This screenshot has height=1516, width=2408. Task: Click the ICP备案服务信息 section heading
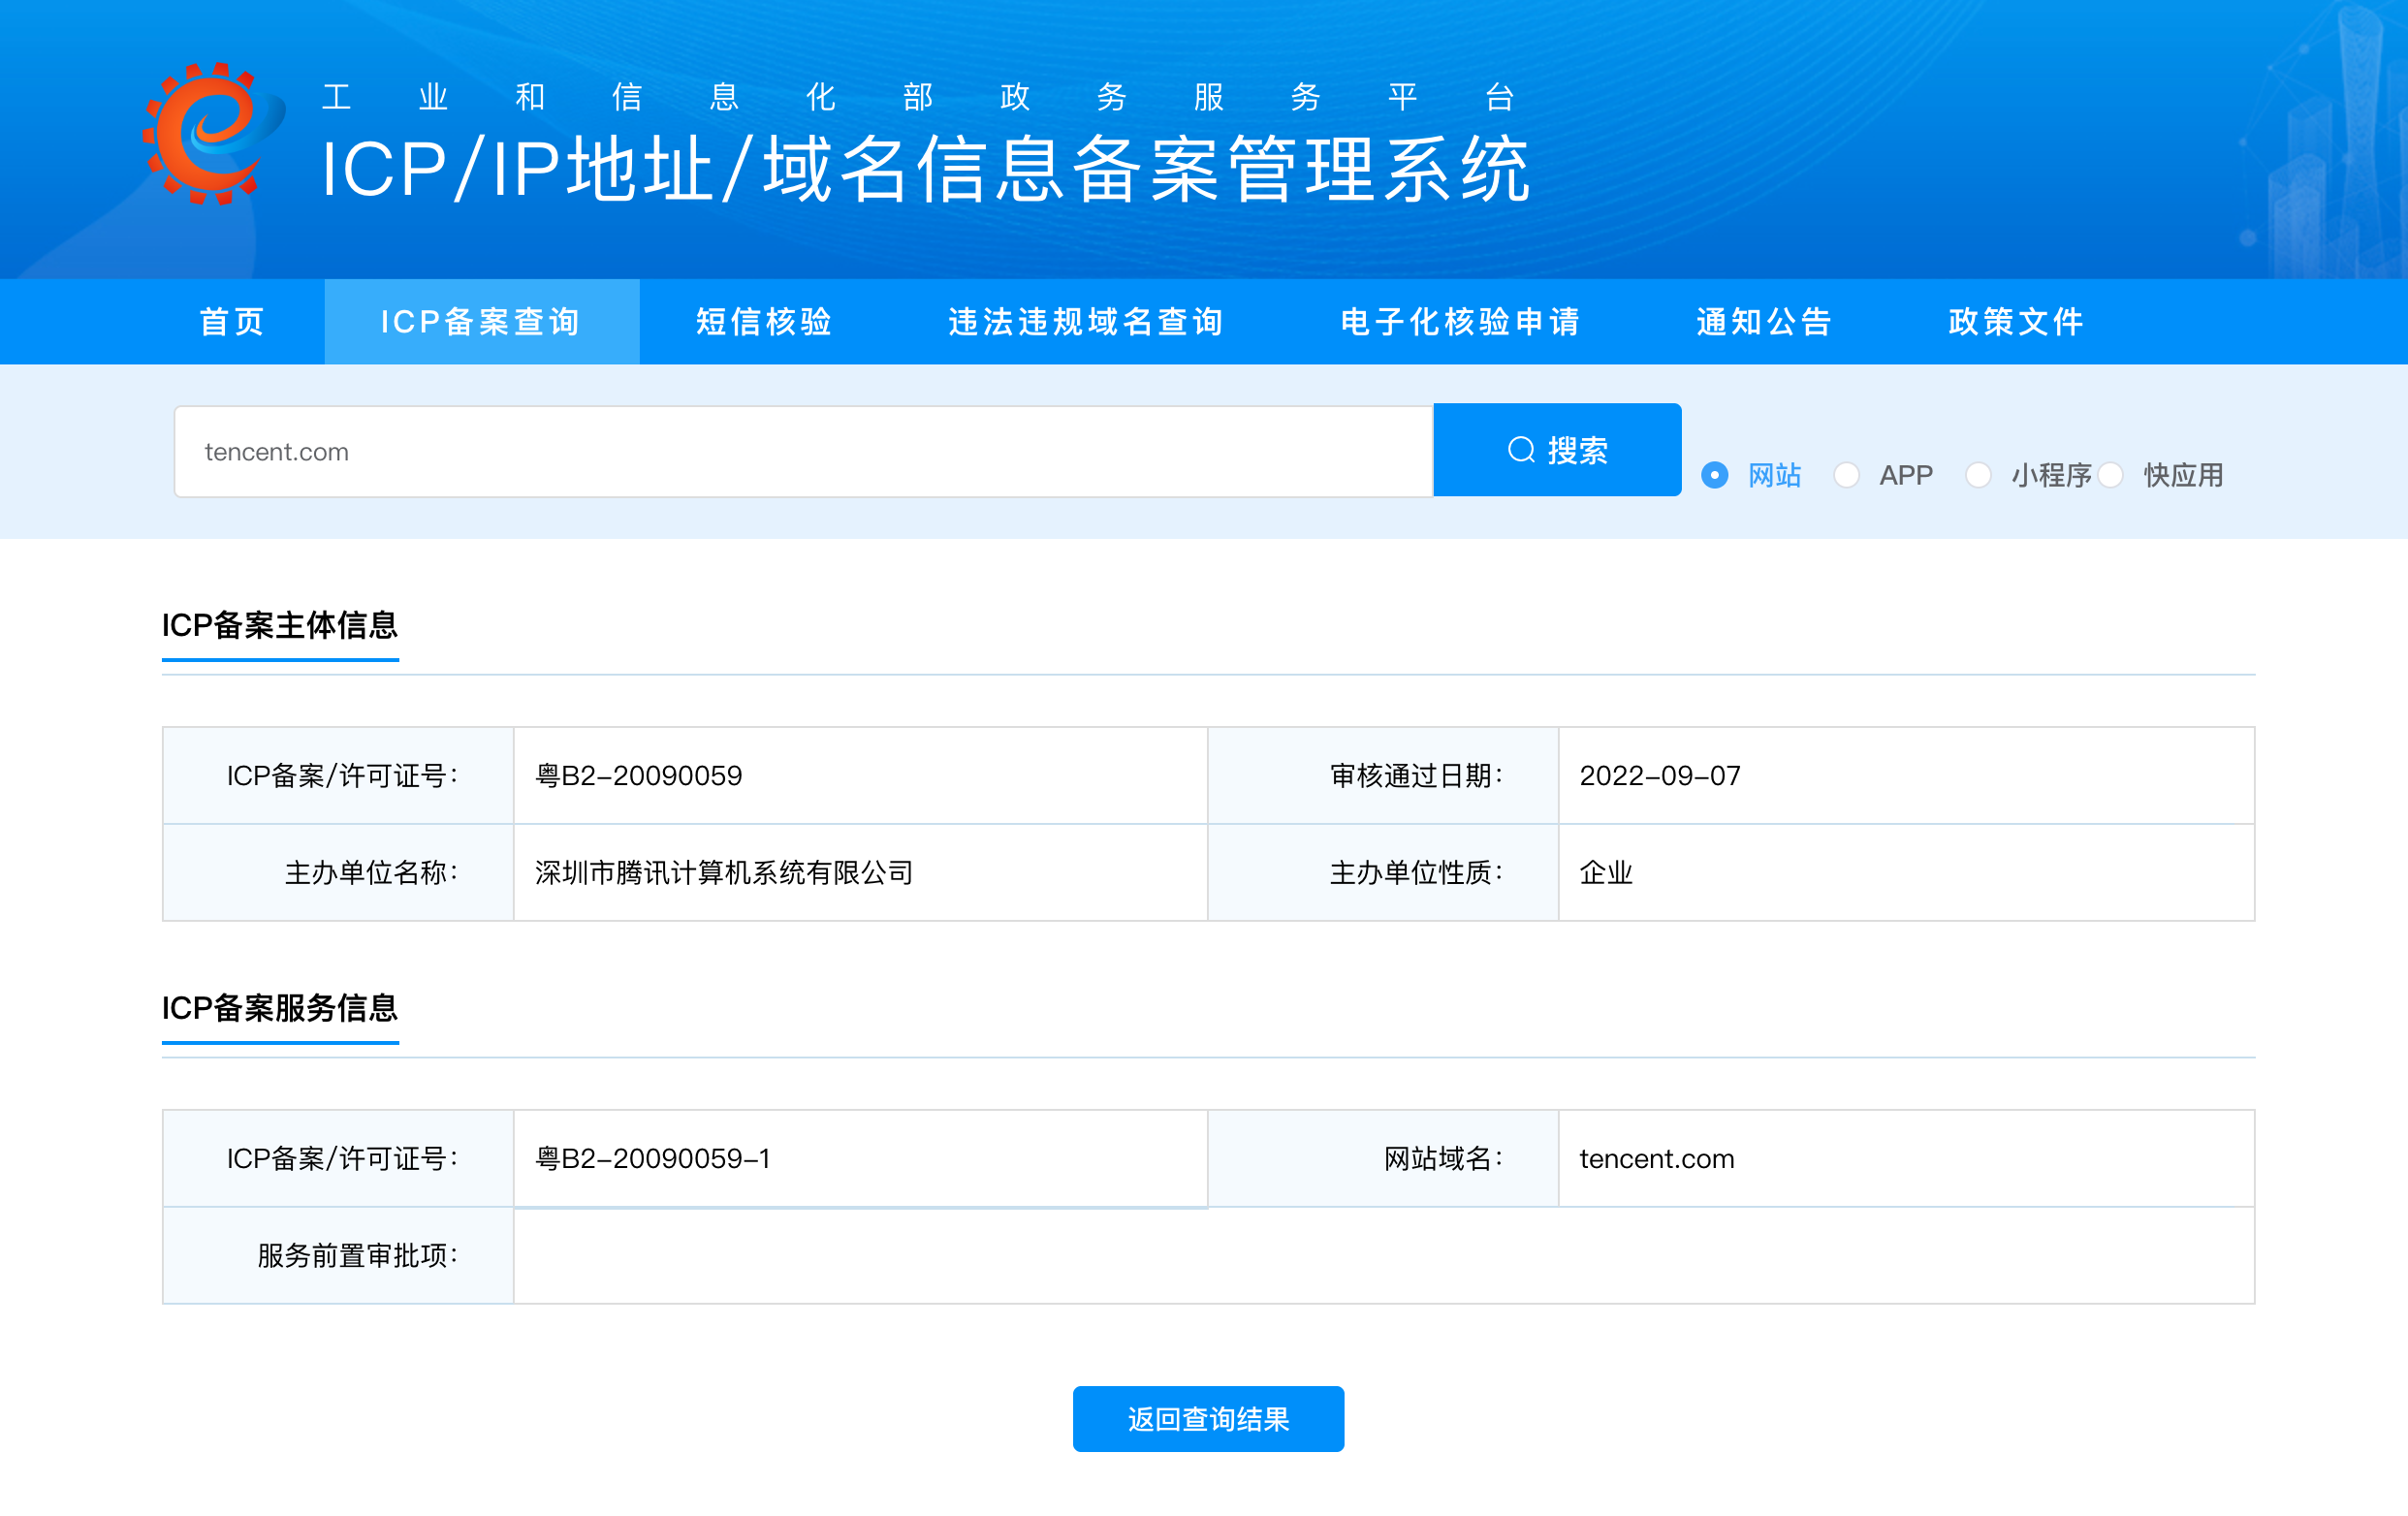click(280, 1008)
